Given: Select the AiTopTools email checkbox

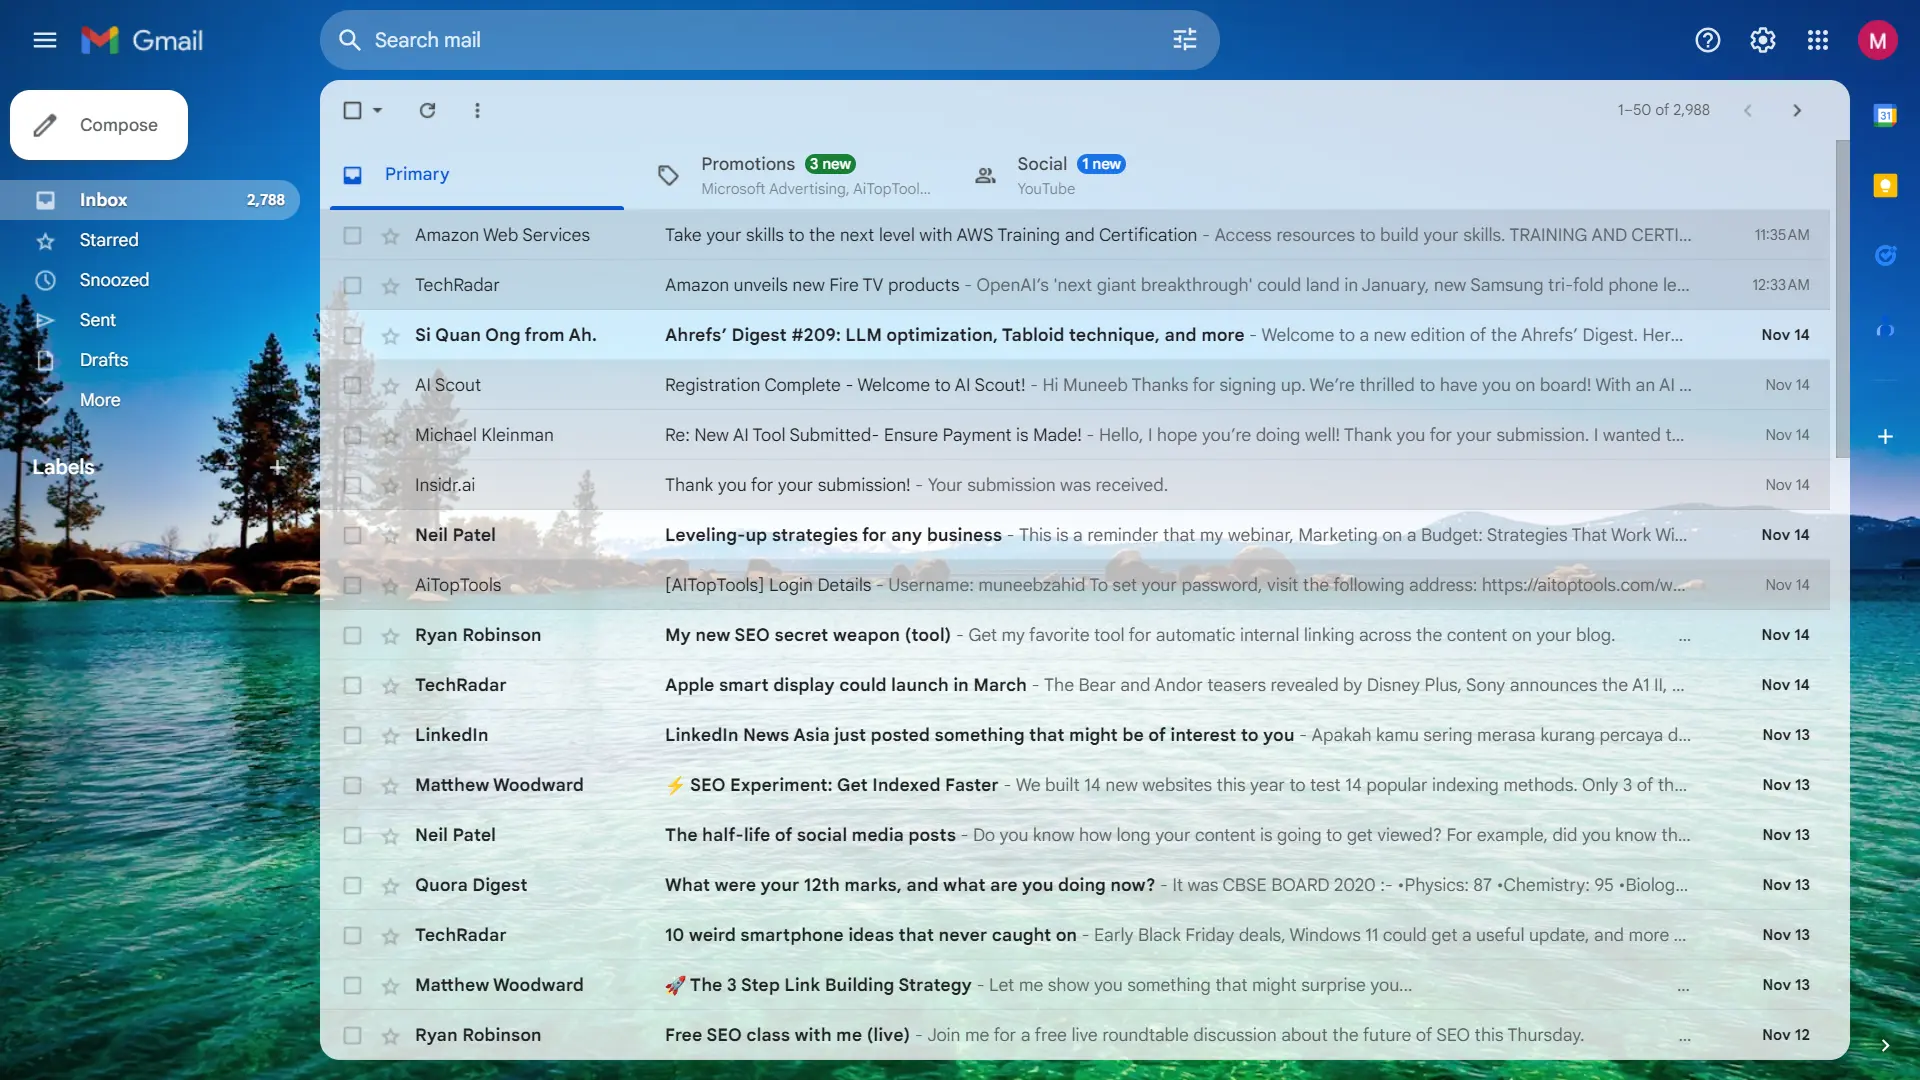Looking at the screenshot, I should point(352,585).
